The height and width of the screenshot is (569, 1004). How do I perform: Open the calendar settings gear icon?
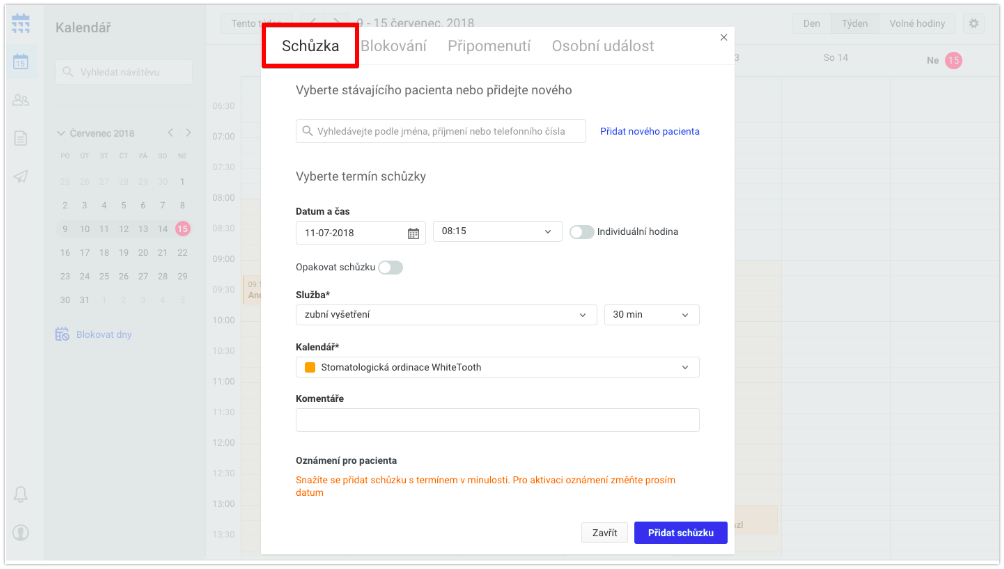click(x=974, y=24)
